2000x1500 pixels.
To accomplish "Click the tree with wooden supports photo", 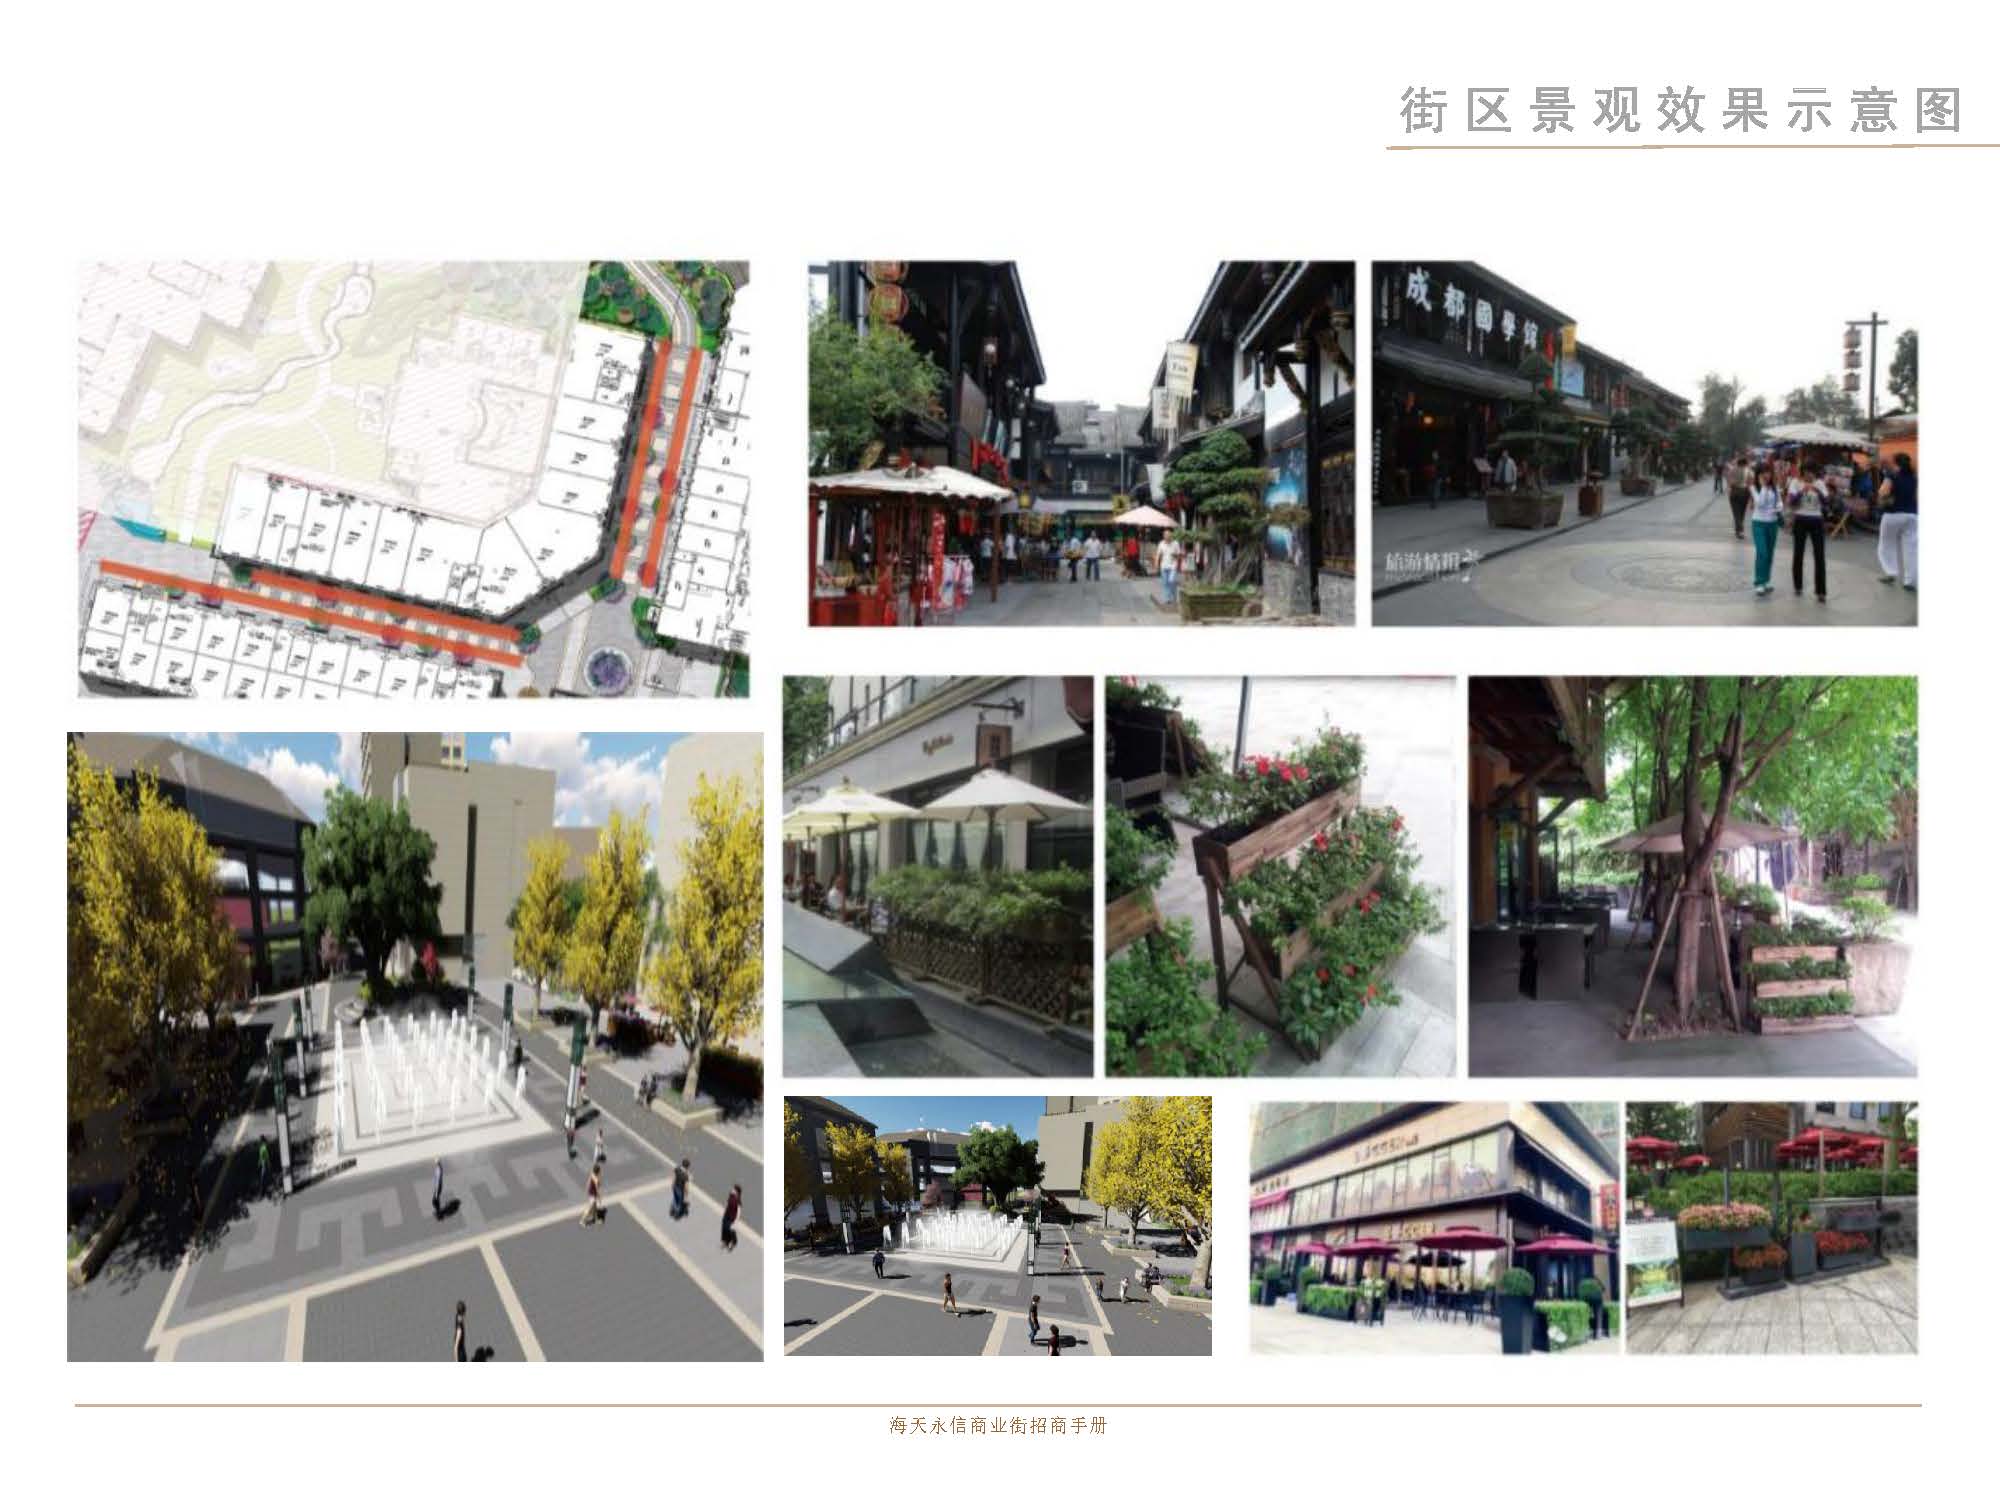I will click(x=1692, y=876).
